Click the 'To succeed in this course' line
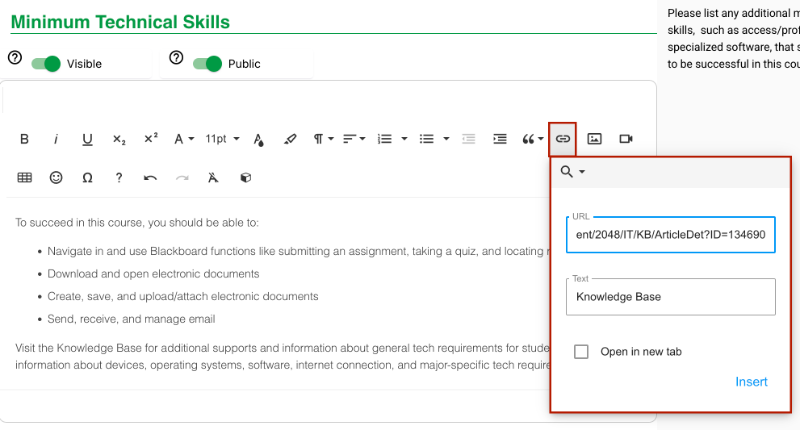Screen dimensions: 800x430 pyautogui.click(x=137, y=223)
